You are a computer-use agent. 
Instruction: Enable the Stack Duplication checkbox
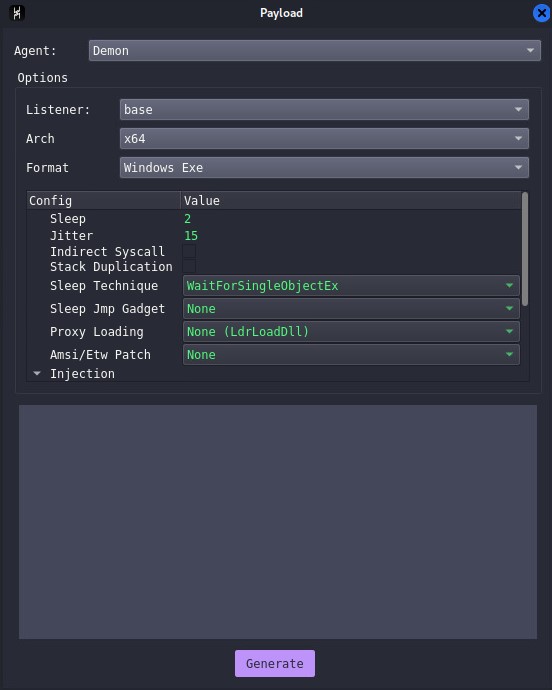click(189, 266)
